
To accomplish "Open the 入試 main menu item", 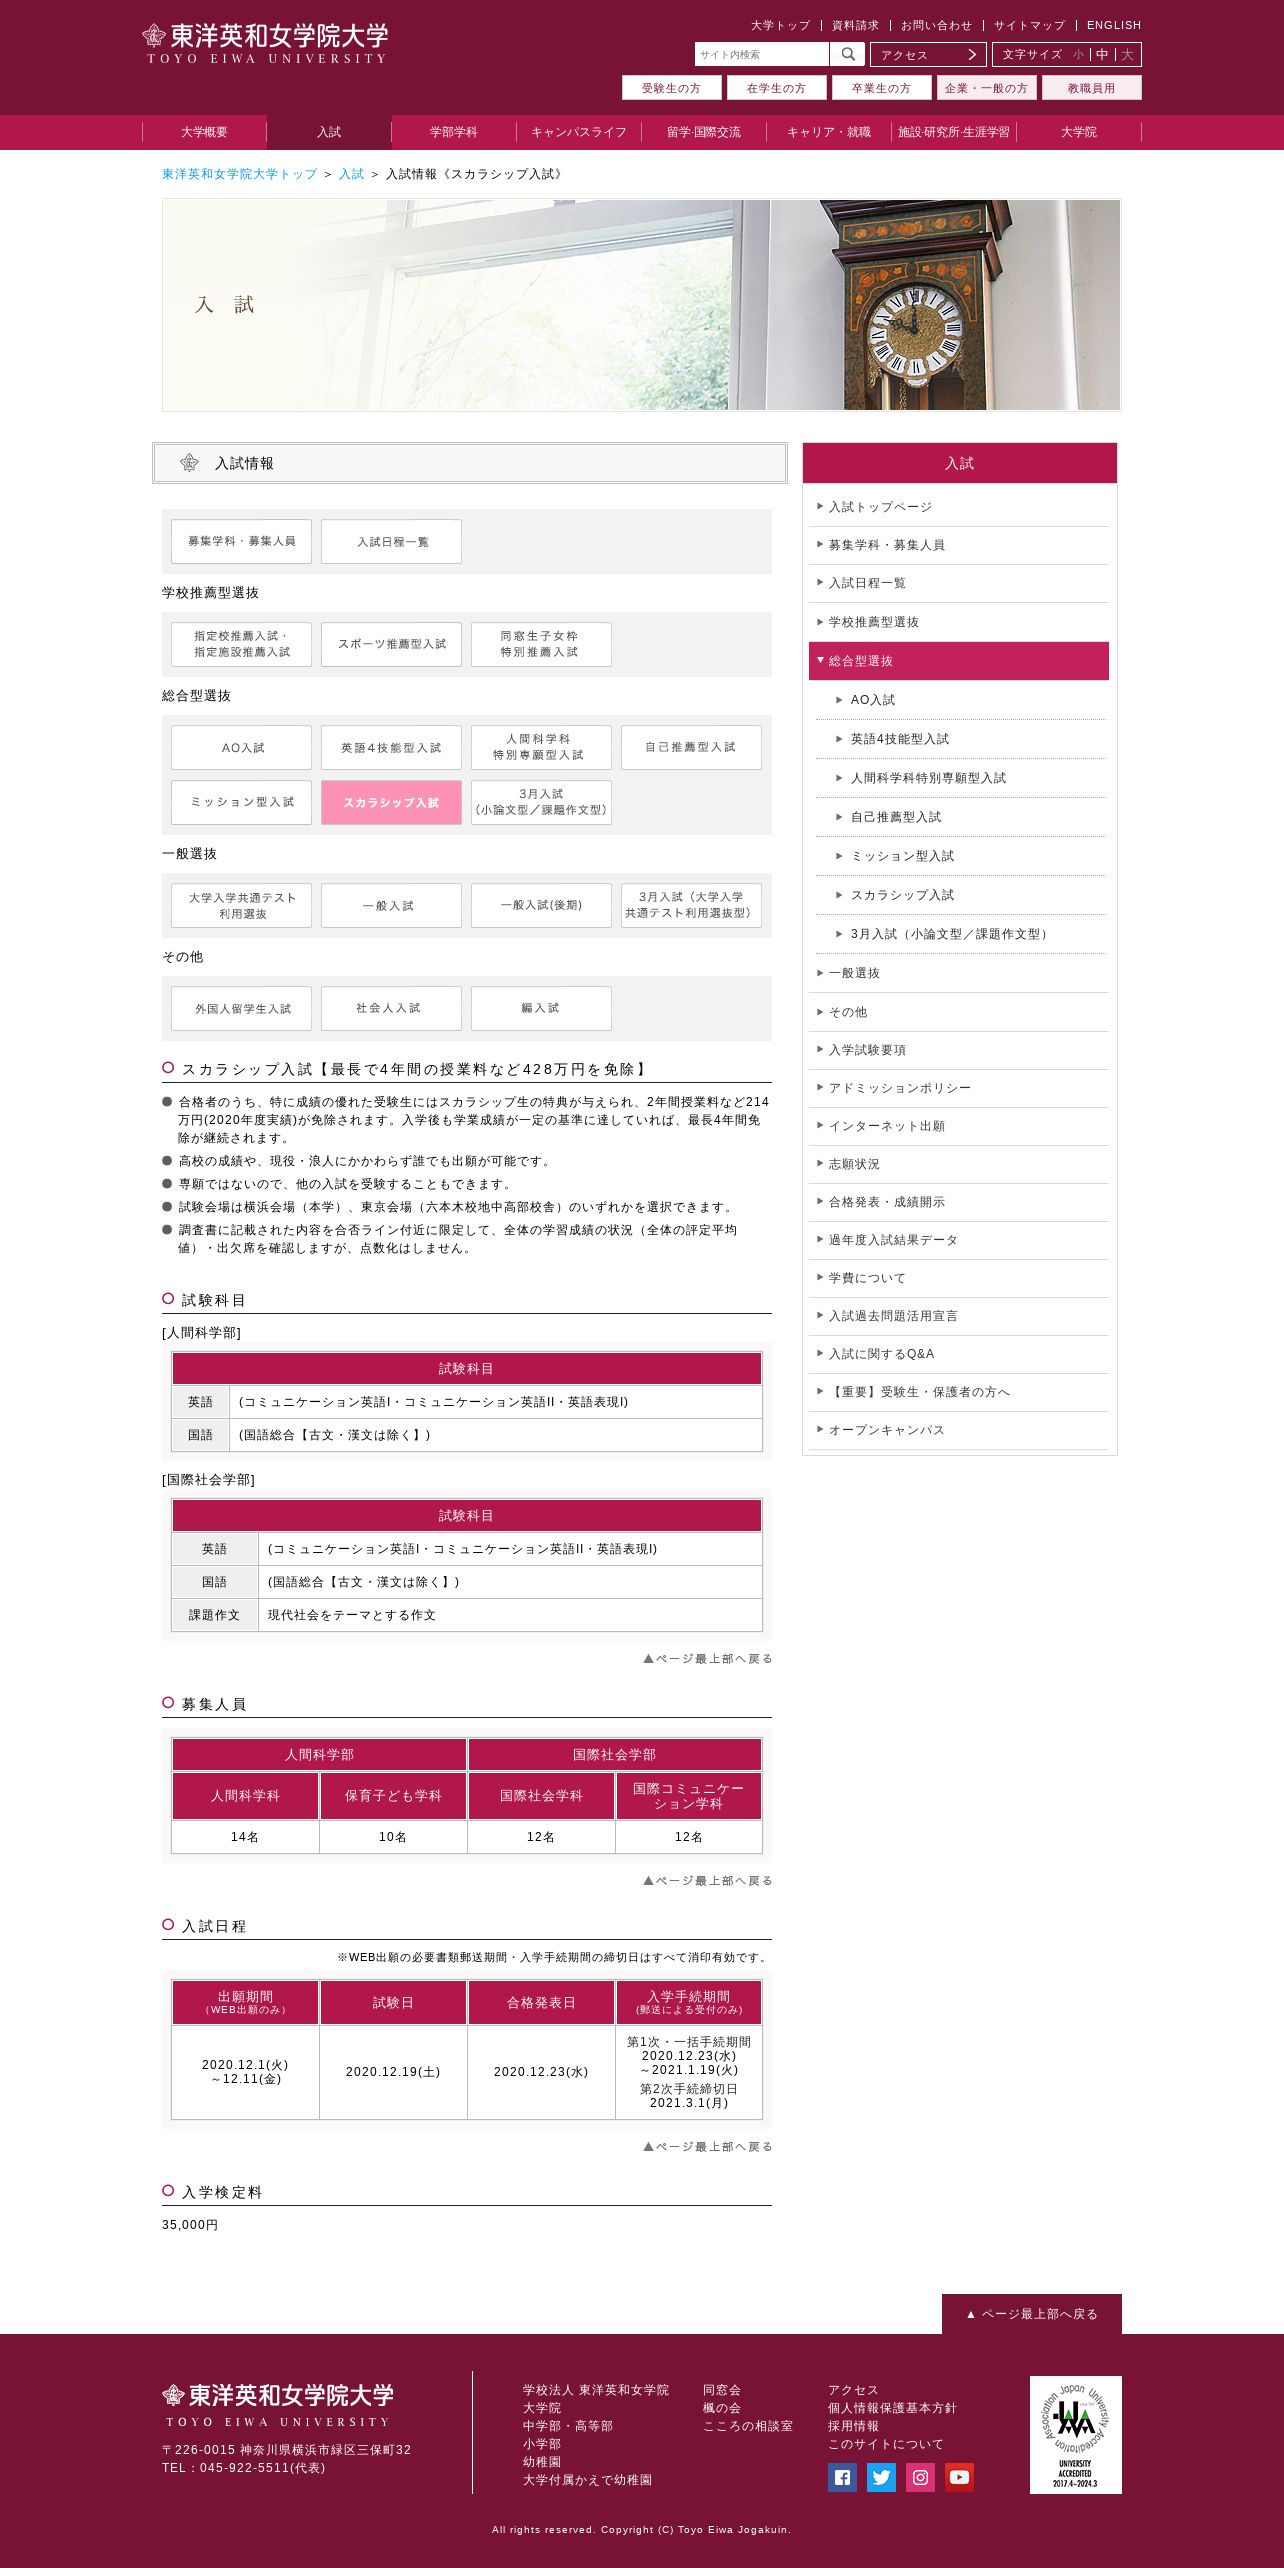I will click(x=329, y=132).
